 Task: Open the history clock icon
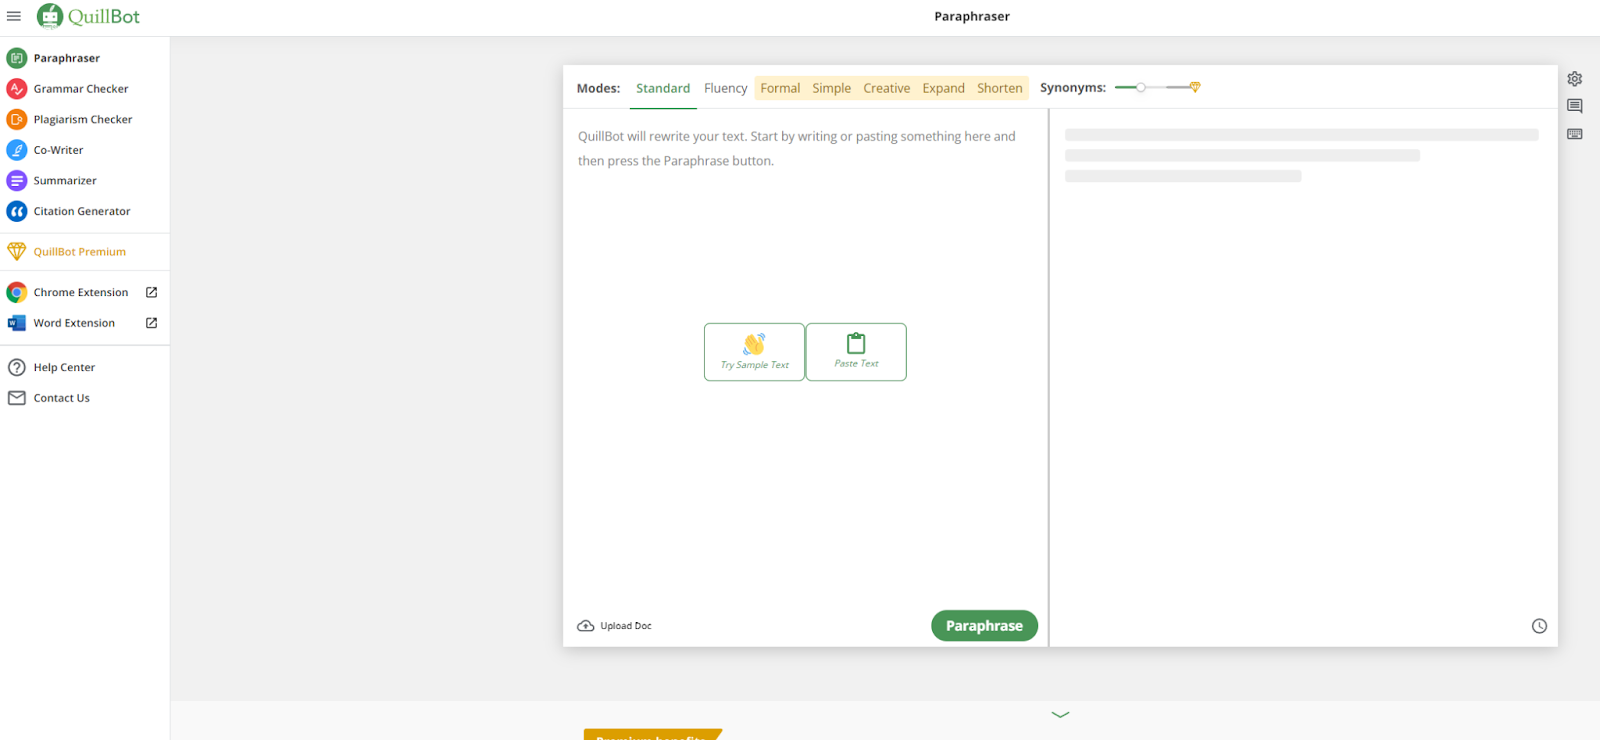point(1540,626)
